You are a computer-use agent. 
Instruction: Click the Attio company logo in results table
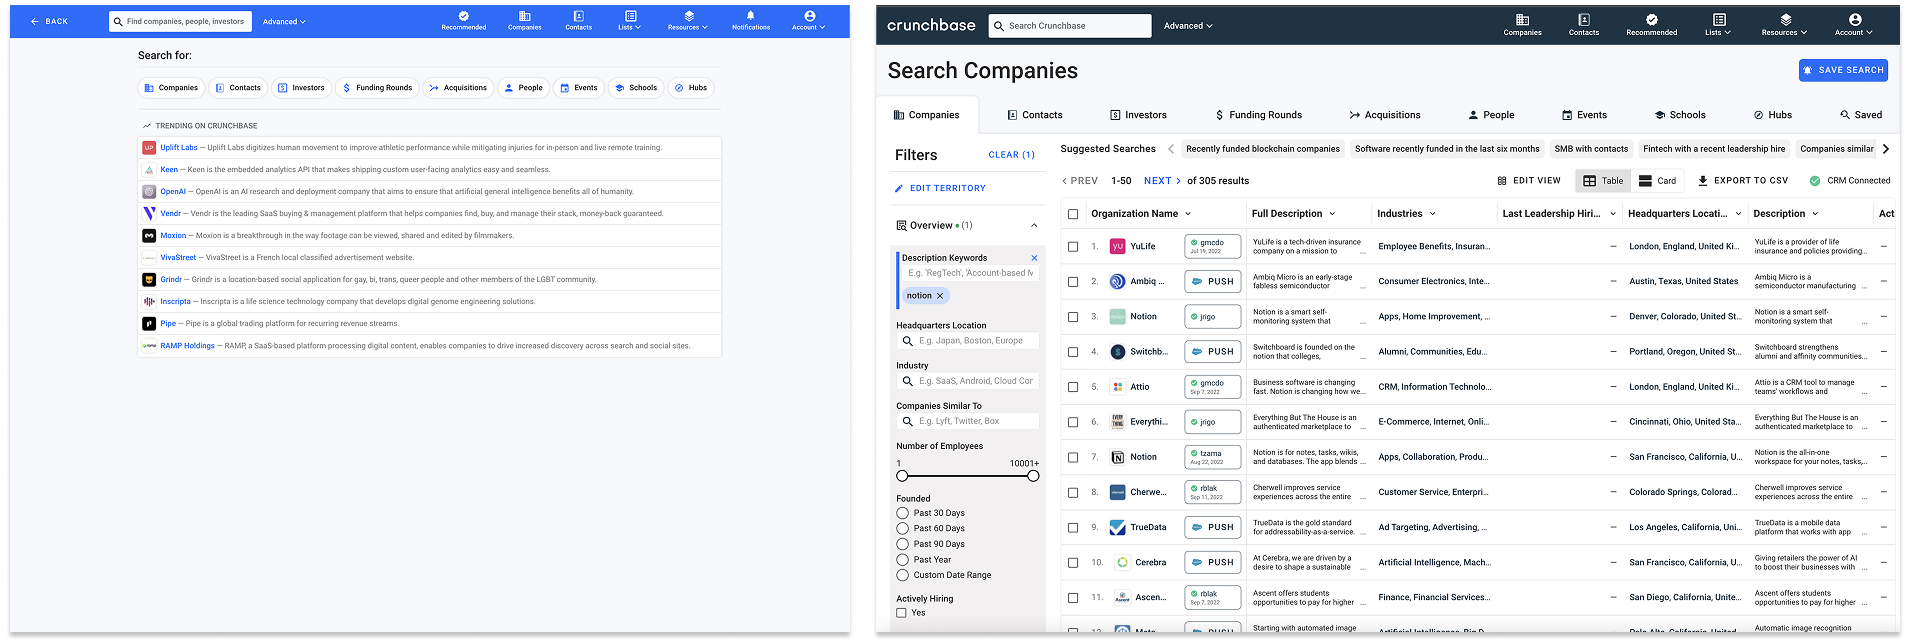click(1118, 387)
